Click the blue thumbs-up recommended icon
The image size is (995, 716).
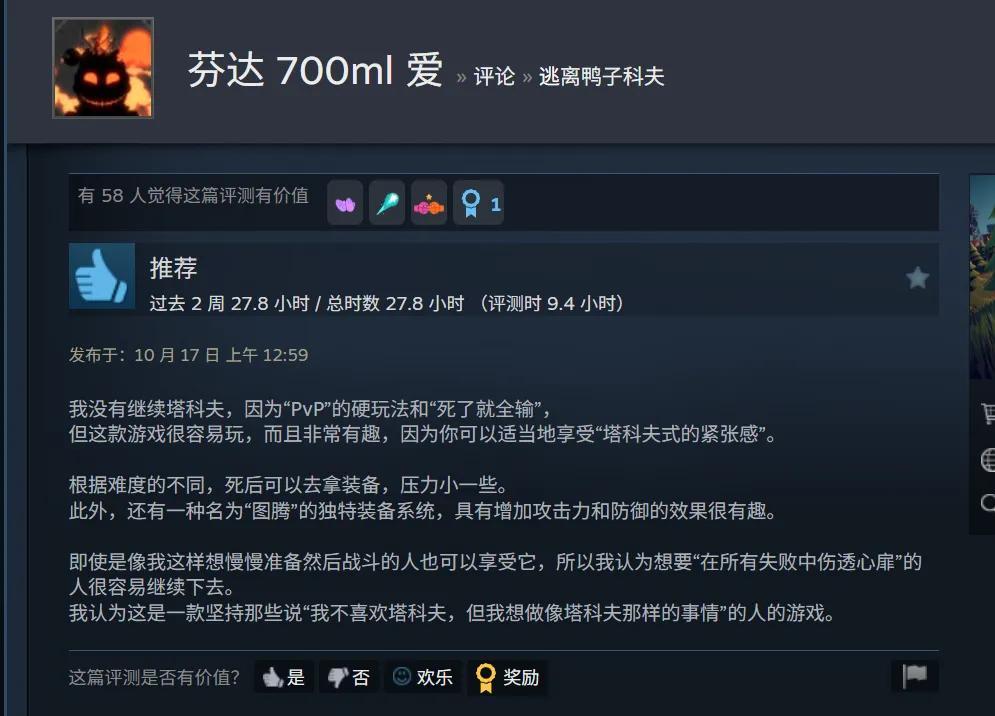coord(102,276)
